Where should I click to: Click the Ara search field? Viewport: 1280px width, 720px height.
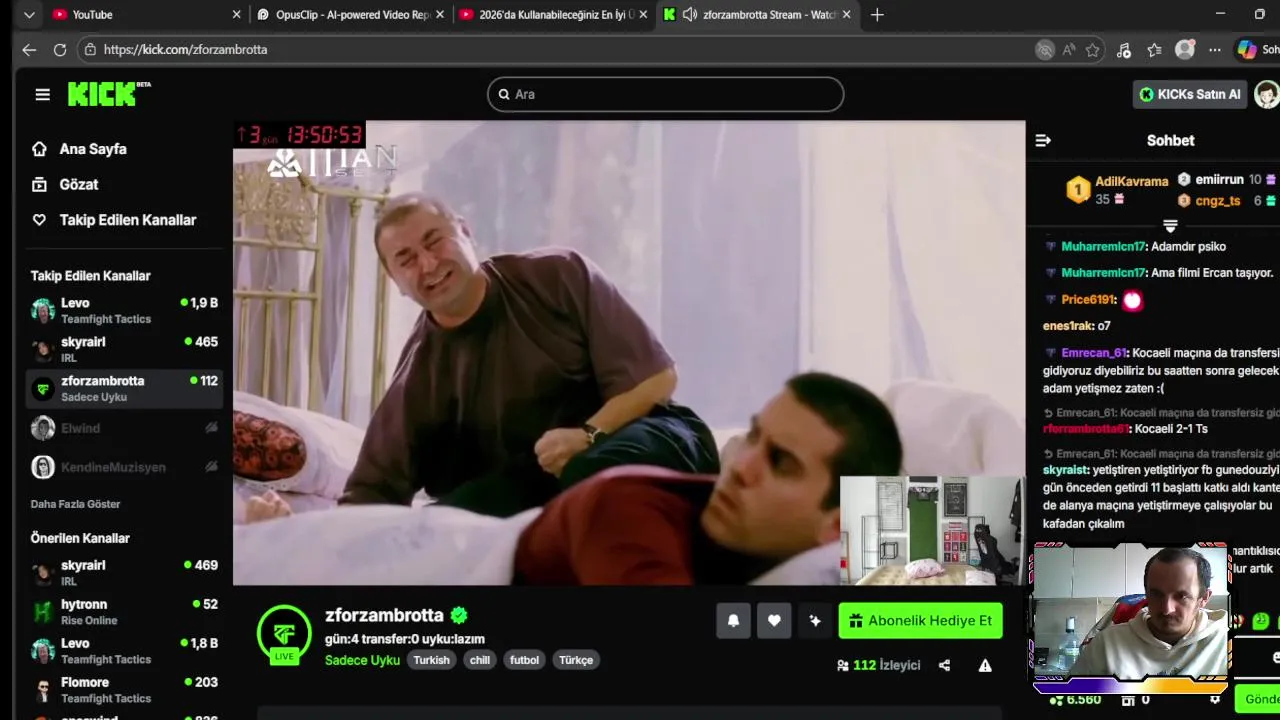tap(665, 94)
